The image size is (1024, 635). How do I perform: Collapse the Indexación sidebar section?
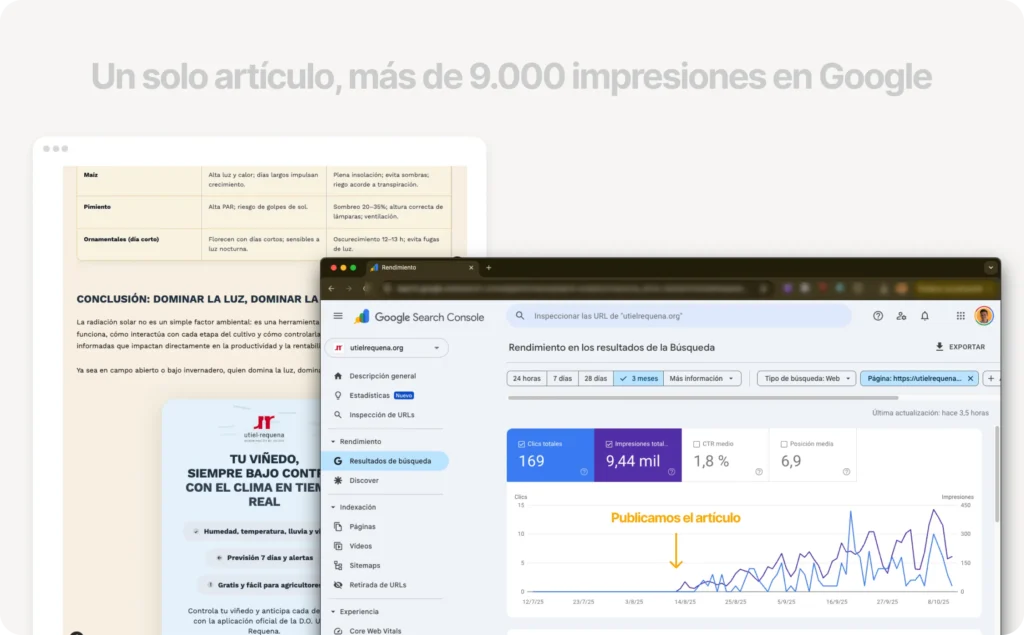click(x=333, y=507)
